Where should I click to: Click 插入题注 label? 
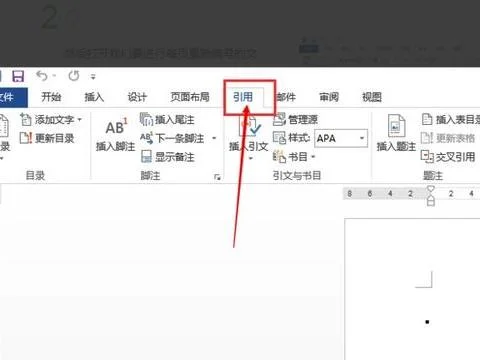coord(396,146)
